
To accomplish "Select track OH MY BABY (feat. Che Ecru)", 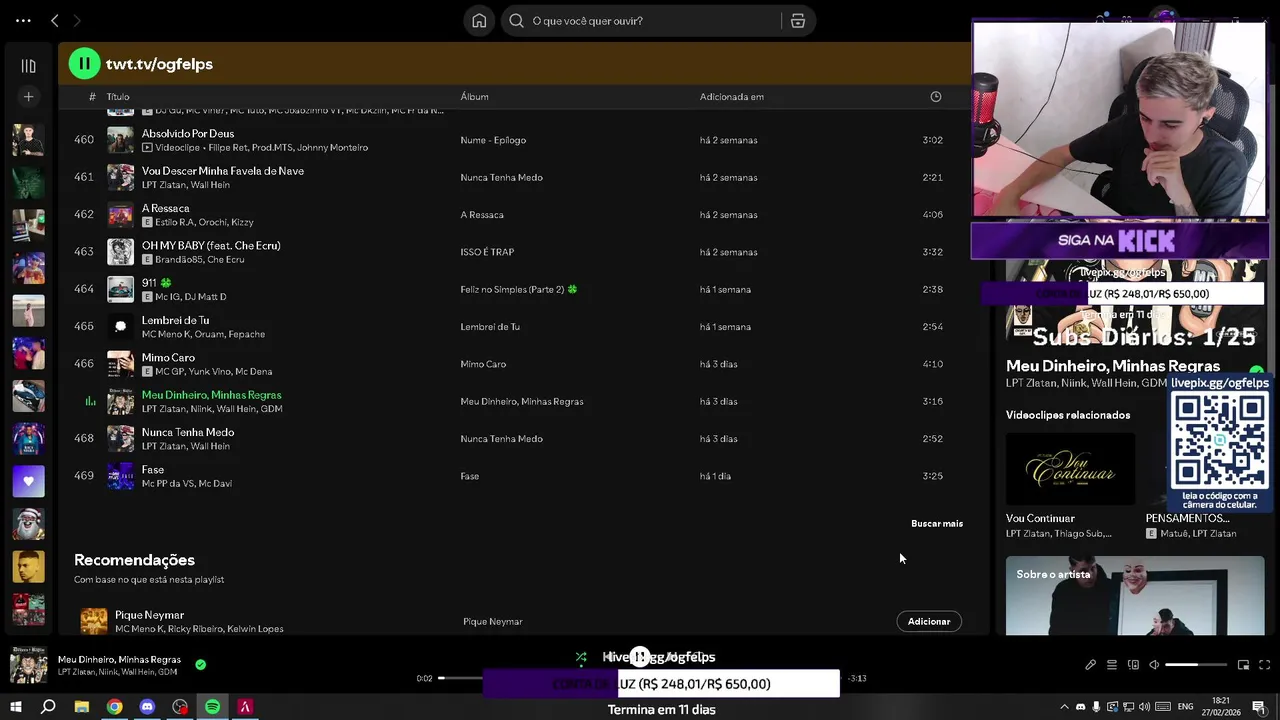I will pos(211,245).
